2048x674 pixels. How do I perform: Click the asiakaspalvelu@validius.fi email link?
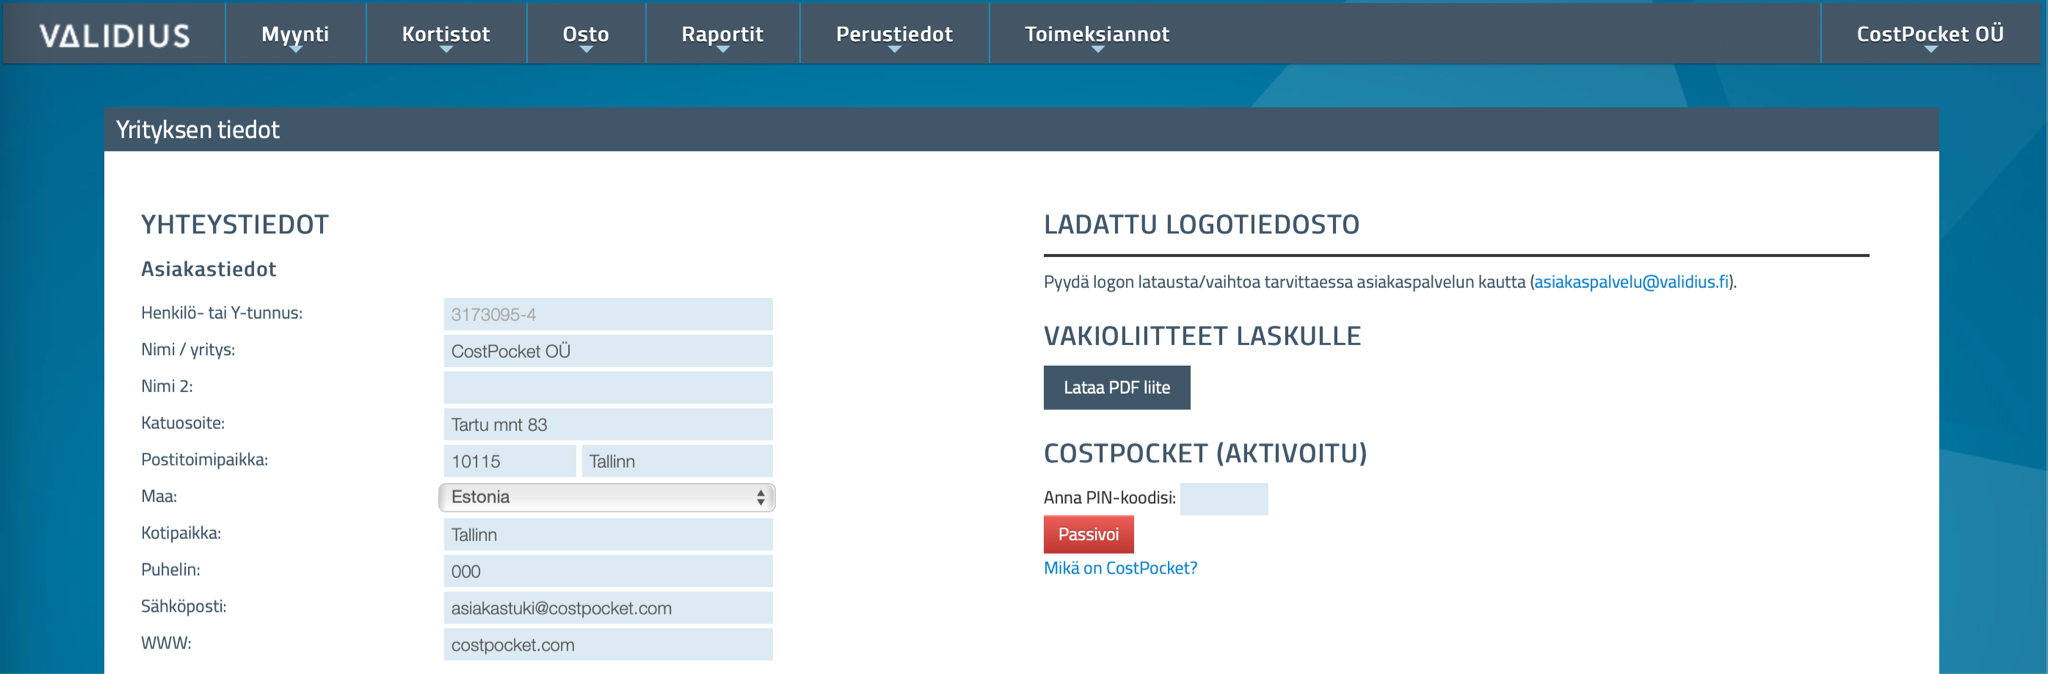1631,282
